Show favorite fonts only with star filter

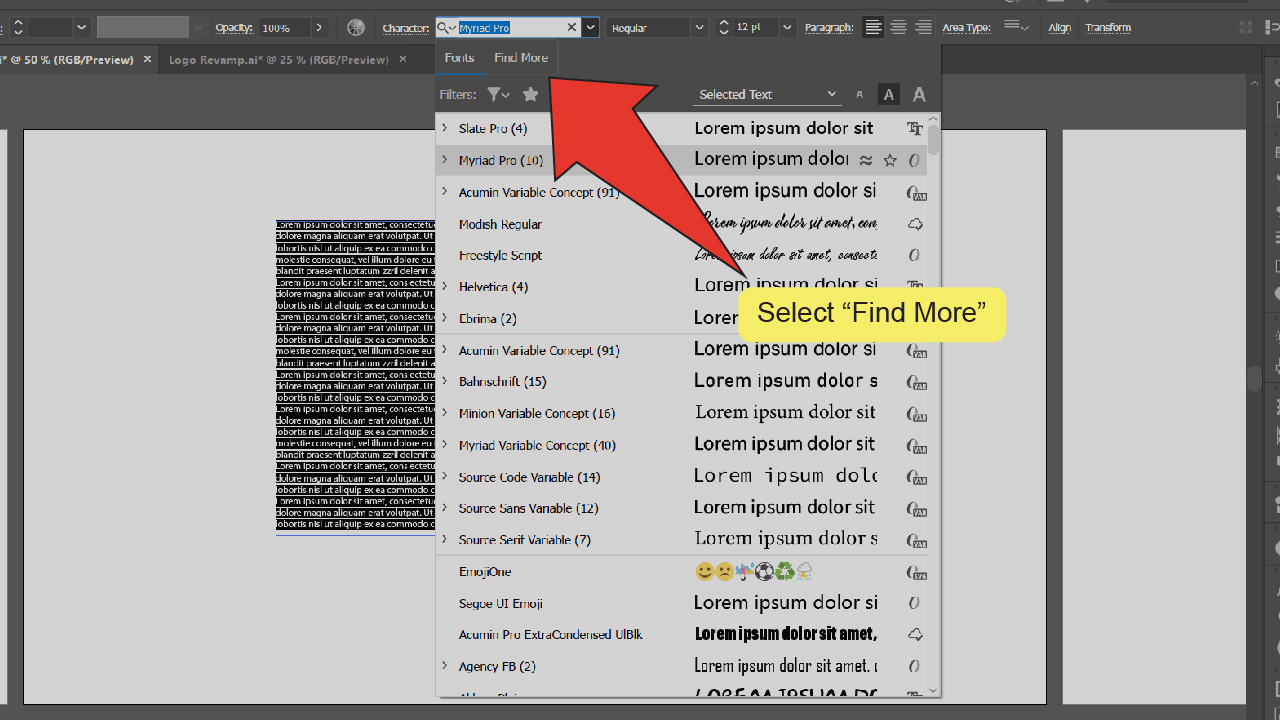coord(531,95)
